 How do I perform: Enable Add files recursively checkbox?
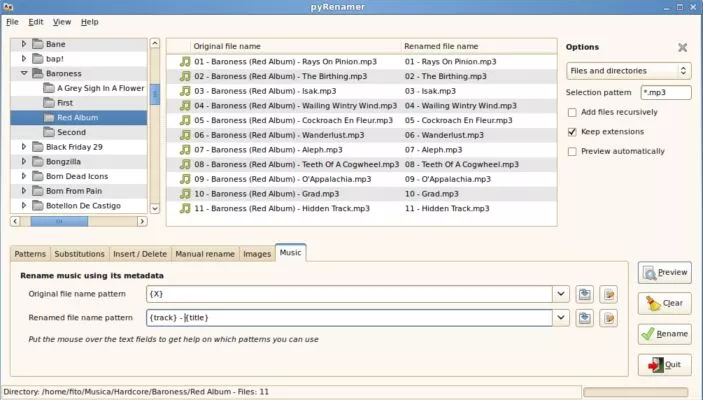572,112
